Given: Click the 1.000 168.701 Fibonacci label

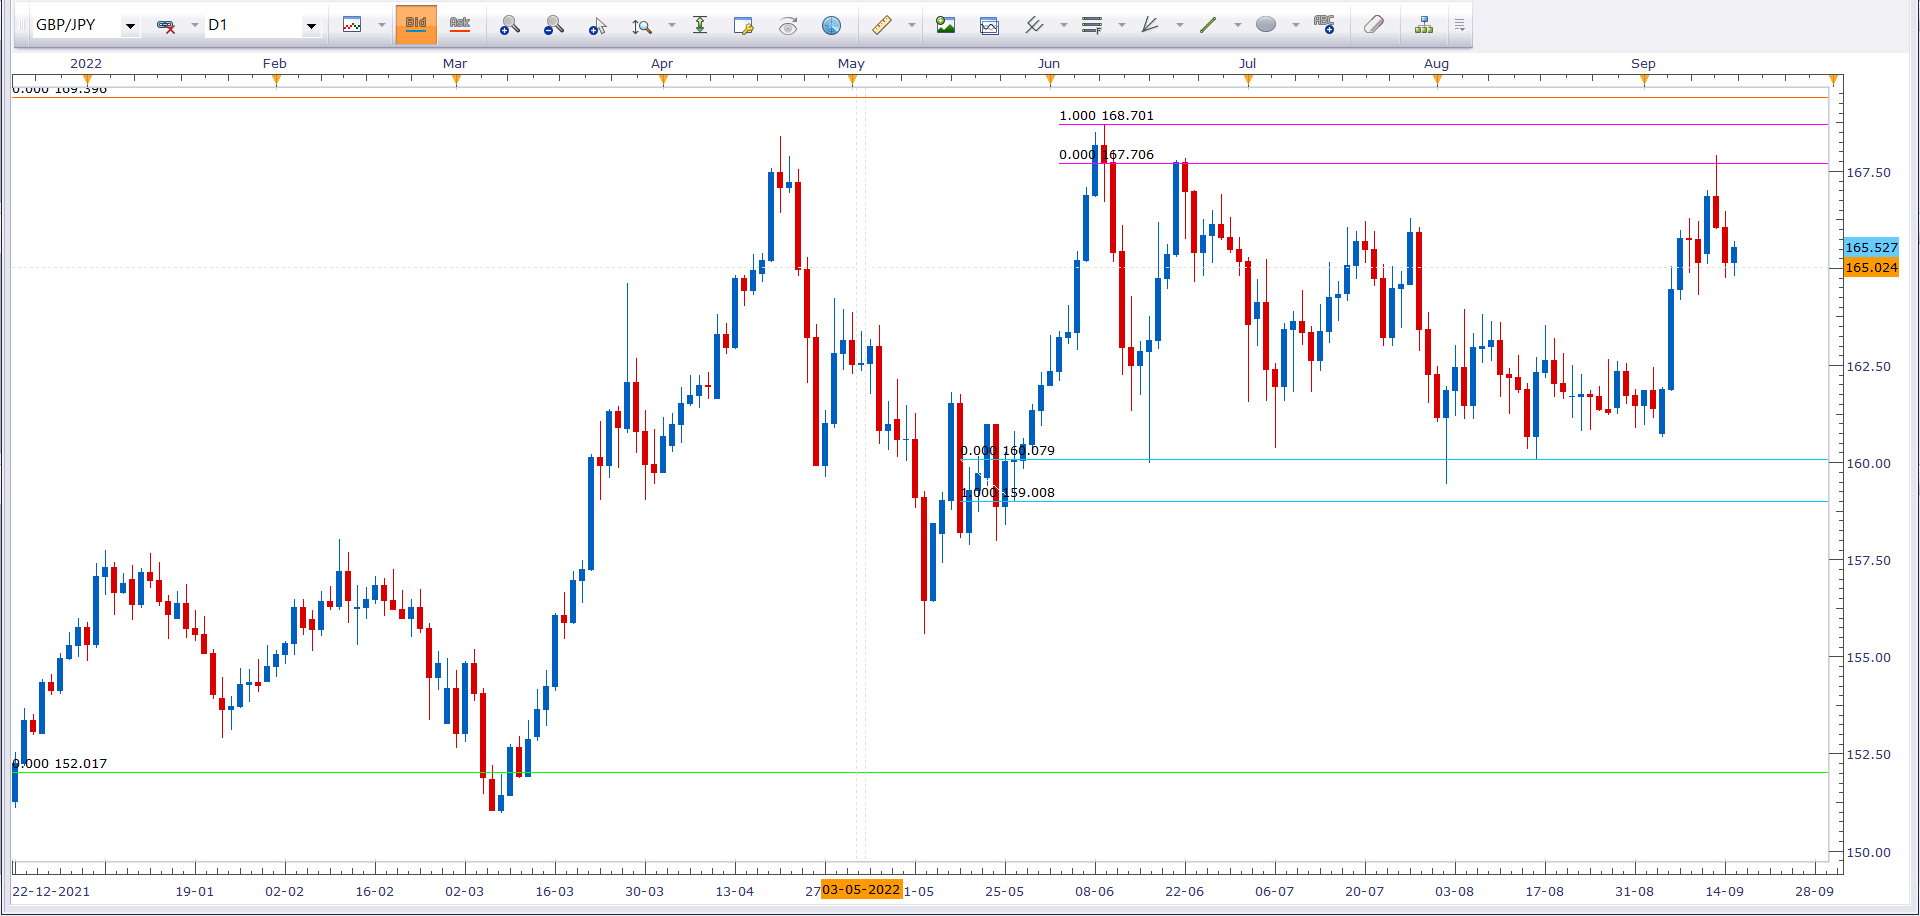Looking at the screenshot, I should pos(1106,116).
